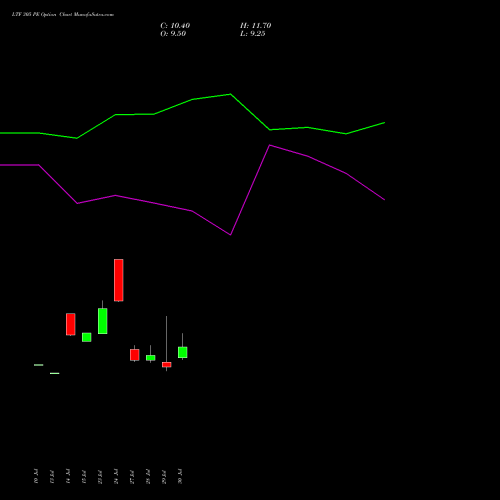Click the closing price value C: 10.40

click(175, 26)
